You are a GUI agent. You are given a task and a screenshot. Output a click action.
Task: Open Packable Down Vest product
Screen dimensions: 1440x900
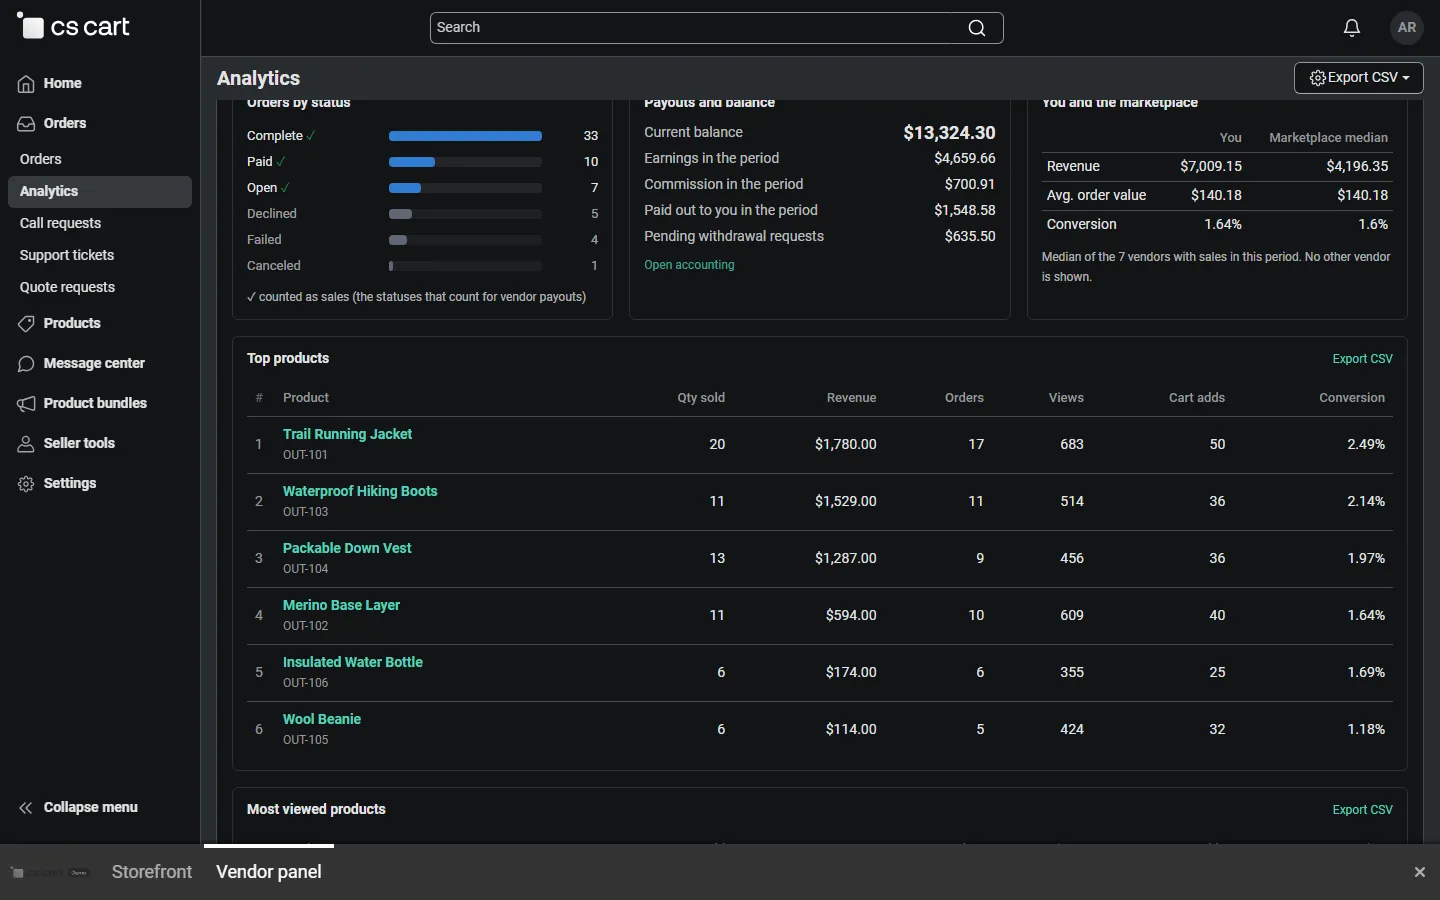pyautogui.click(x=347, y=549)
